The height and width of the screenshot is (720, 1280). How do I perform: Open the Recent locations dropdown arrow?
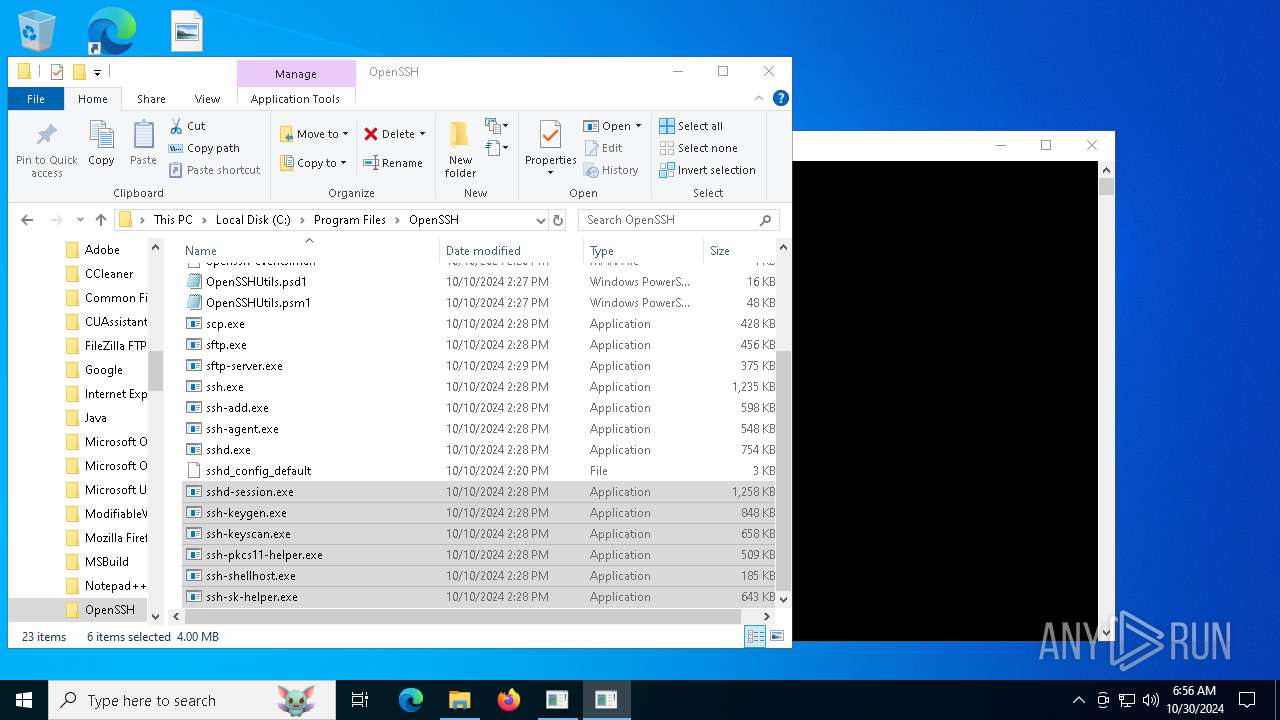[x=81, y=220]
